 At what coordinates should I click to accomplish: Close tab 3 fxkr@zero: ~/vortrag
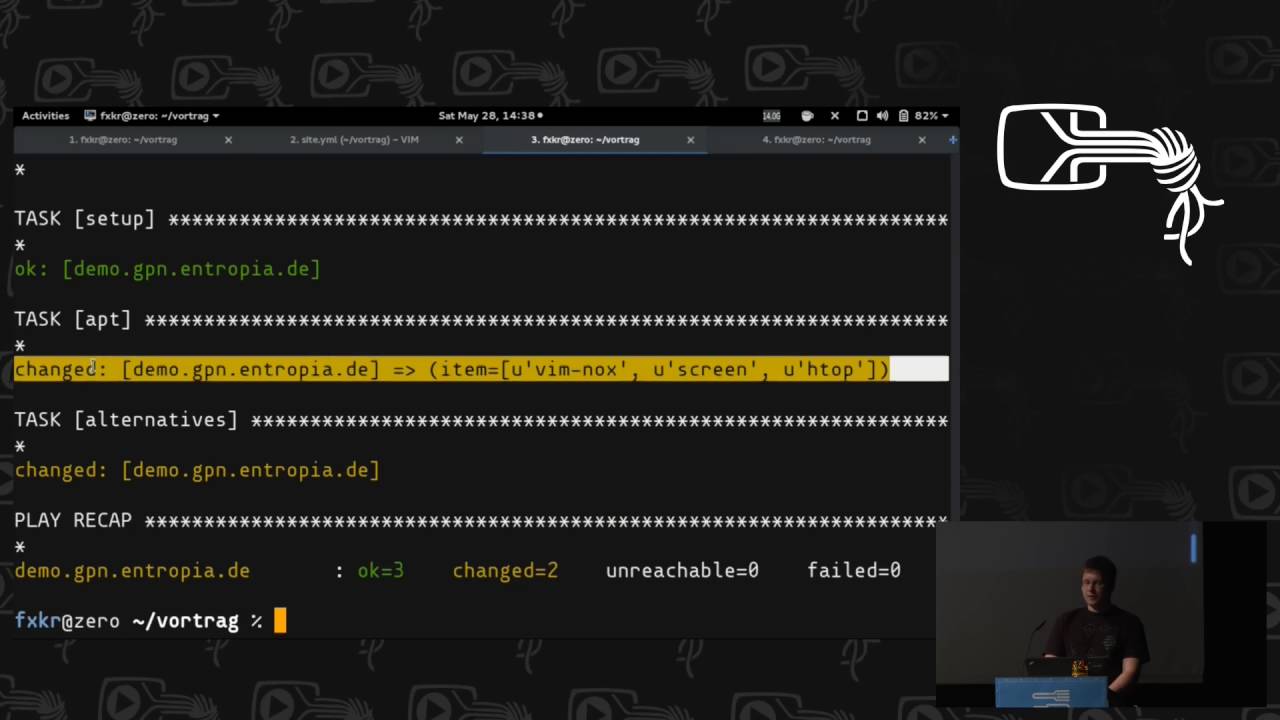tap(690, 140)
